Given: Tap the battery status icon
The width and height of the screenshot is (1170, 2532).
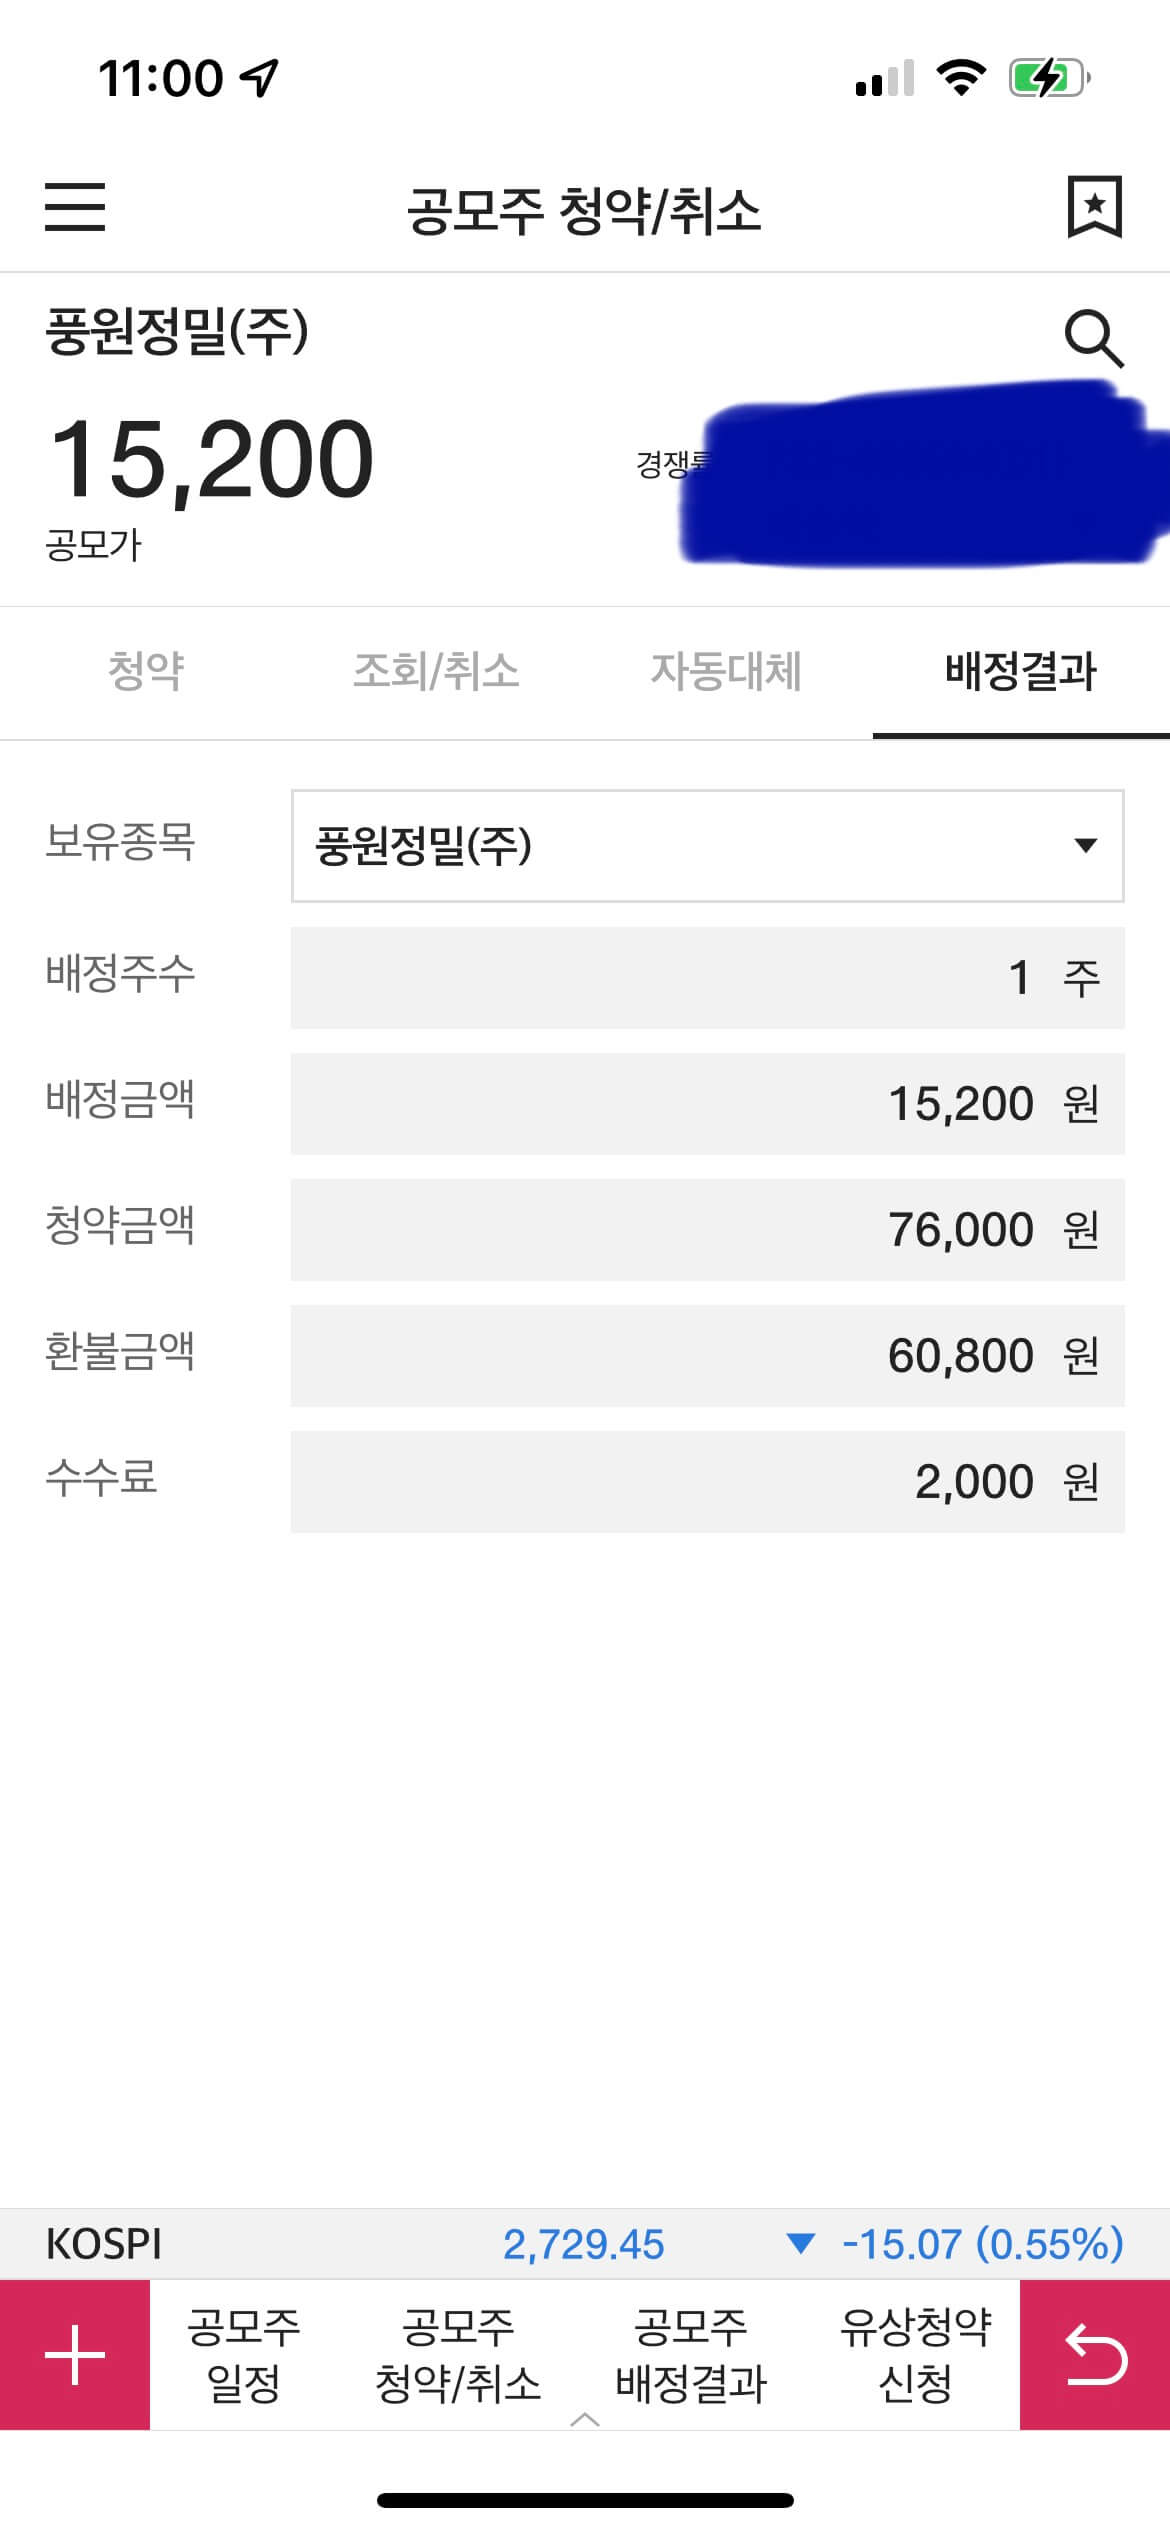Looking at the screenshot, I should tap(1048, 78).
